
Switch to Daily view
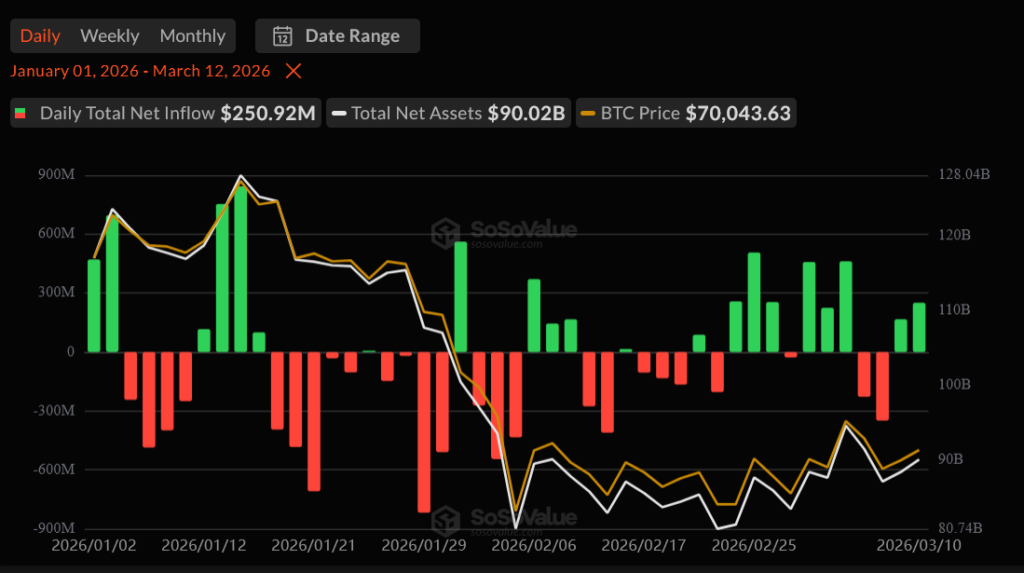pos(40,36)
